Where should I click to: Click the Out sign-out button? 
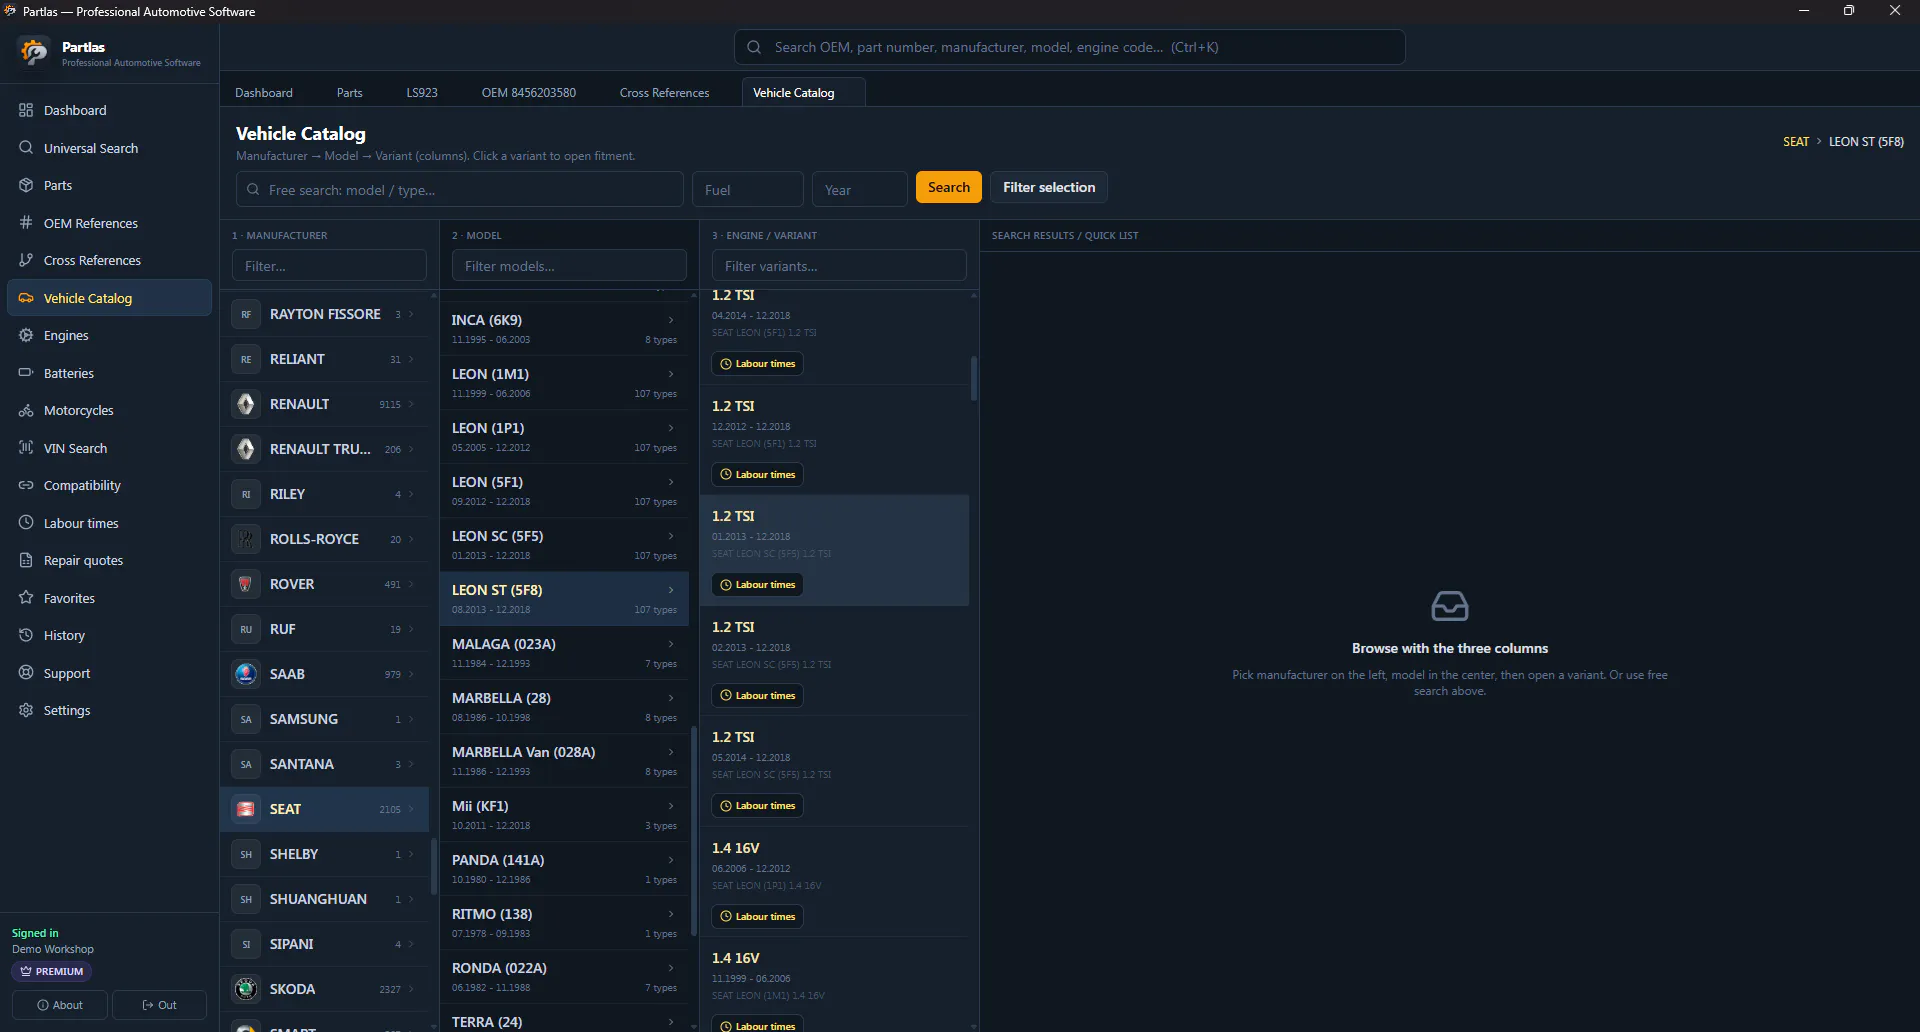[160, 1005]
